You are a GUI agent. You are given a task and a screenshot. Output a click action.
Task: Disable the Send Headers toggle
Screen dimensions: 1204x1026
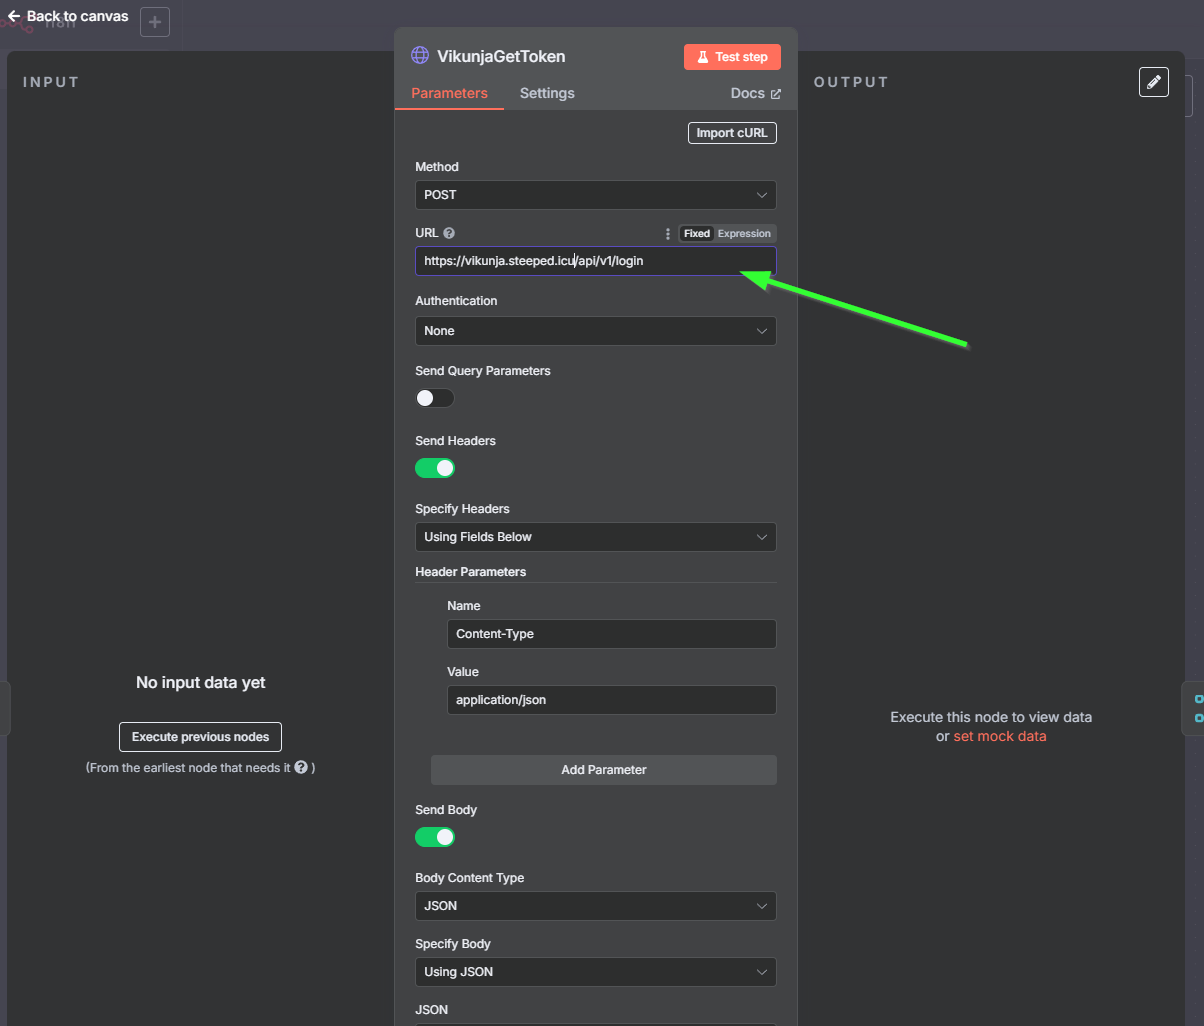(x=435, y=468)
